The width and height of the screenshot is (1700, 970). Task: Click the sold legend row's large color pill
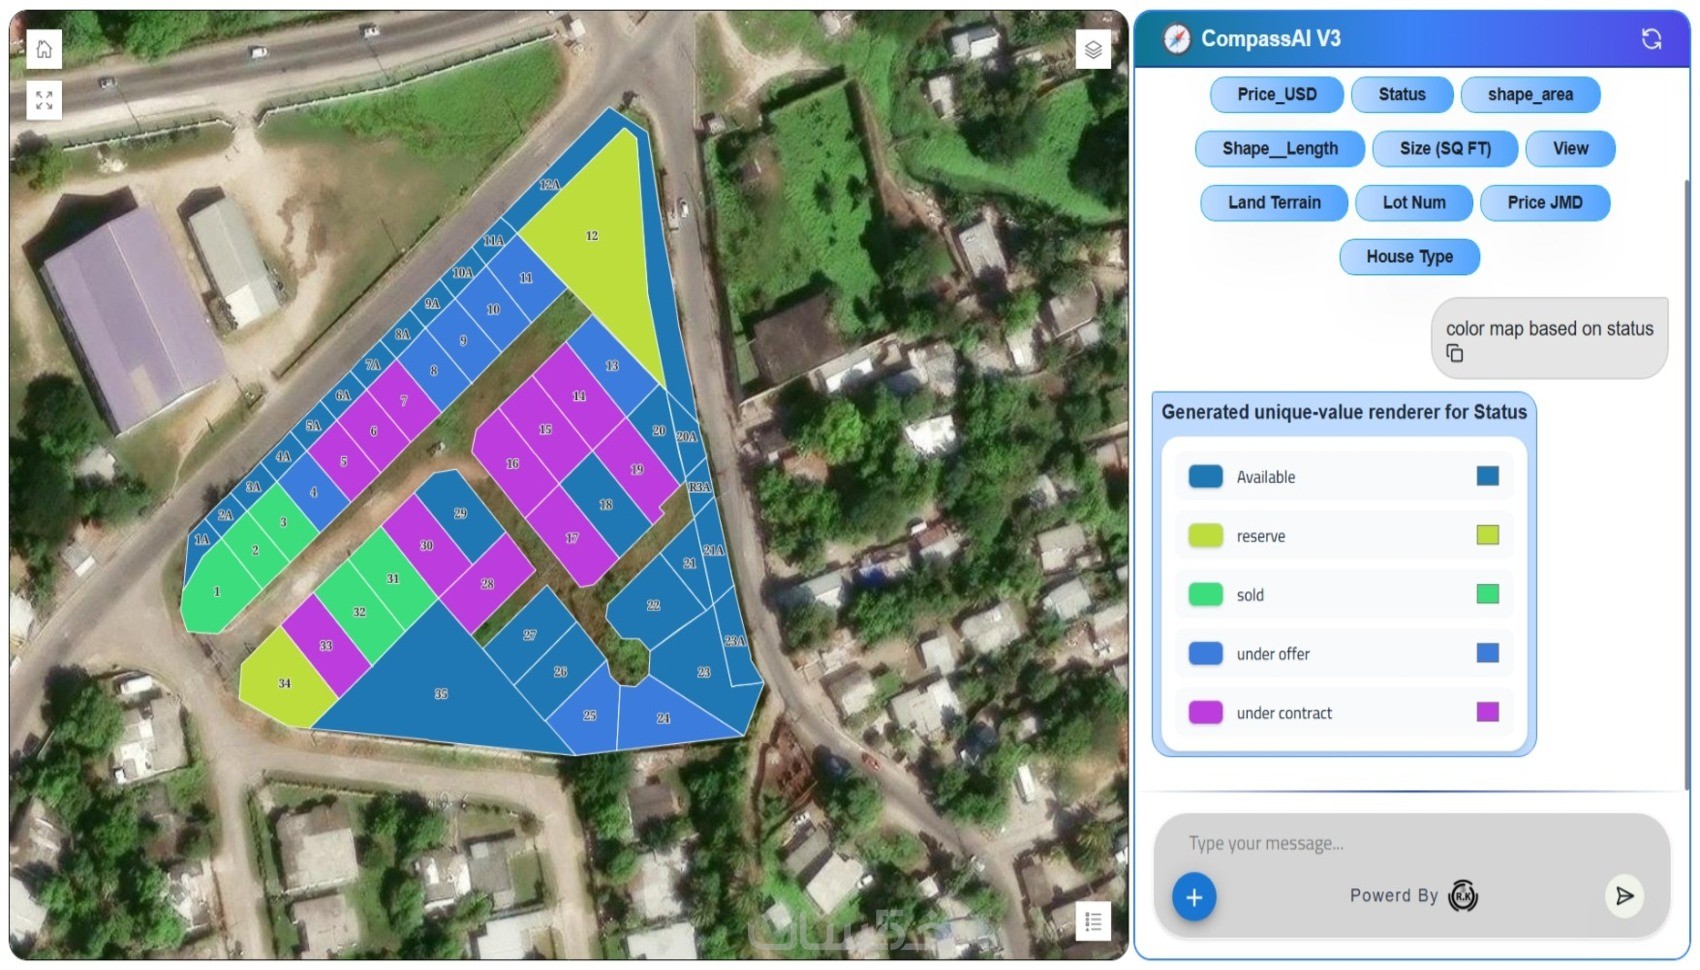tap(1205, 594)
